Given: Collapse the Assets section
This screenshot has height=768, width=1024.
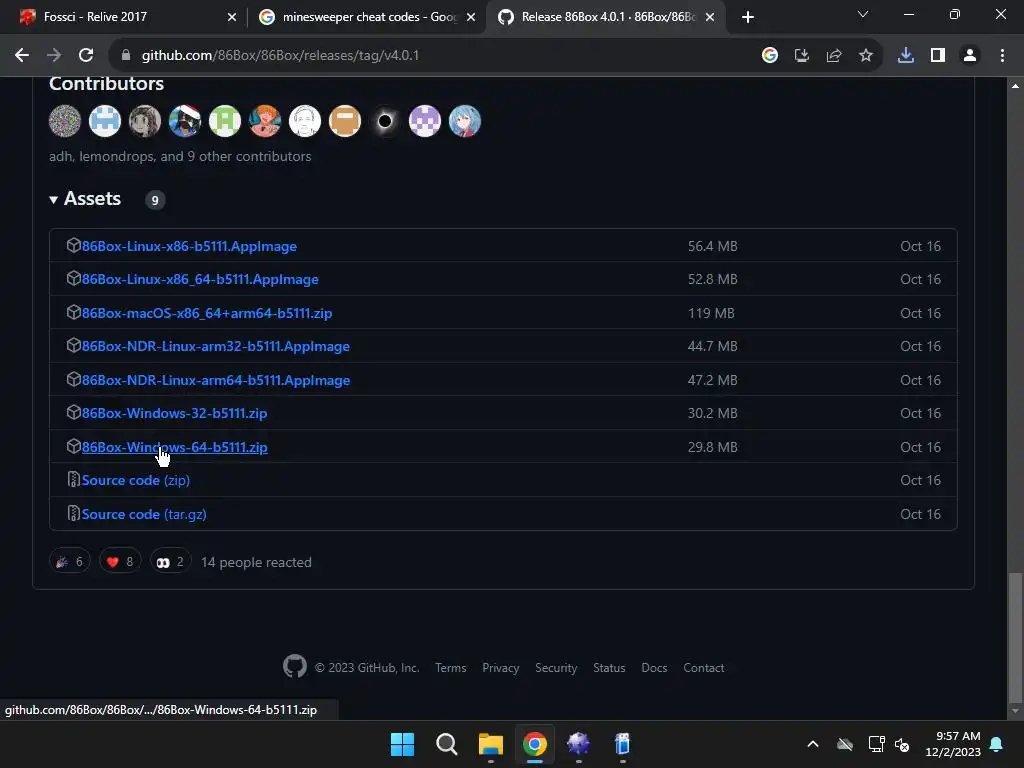Looking at the screenshot, I should point(86,199).
